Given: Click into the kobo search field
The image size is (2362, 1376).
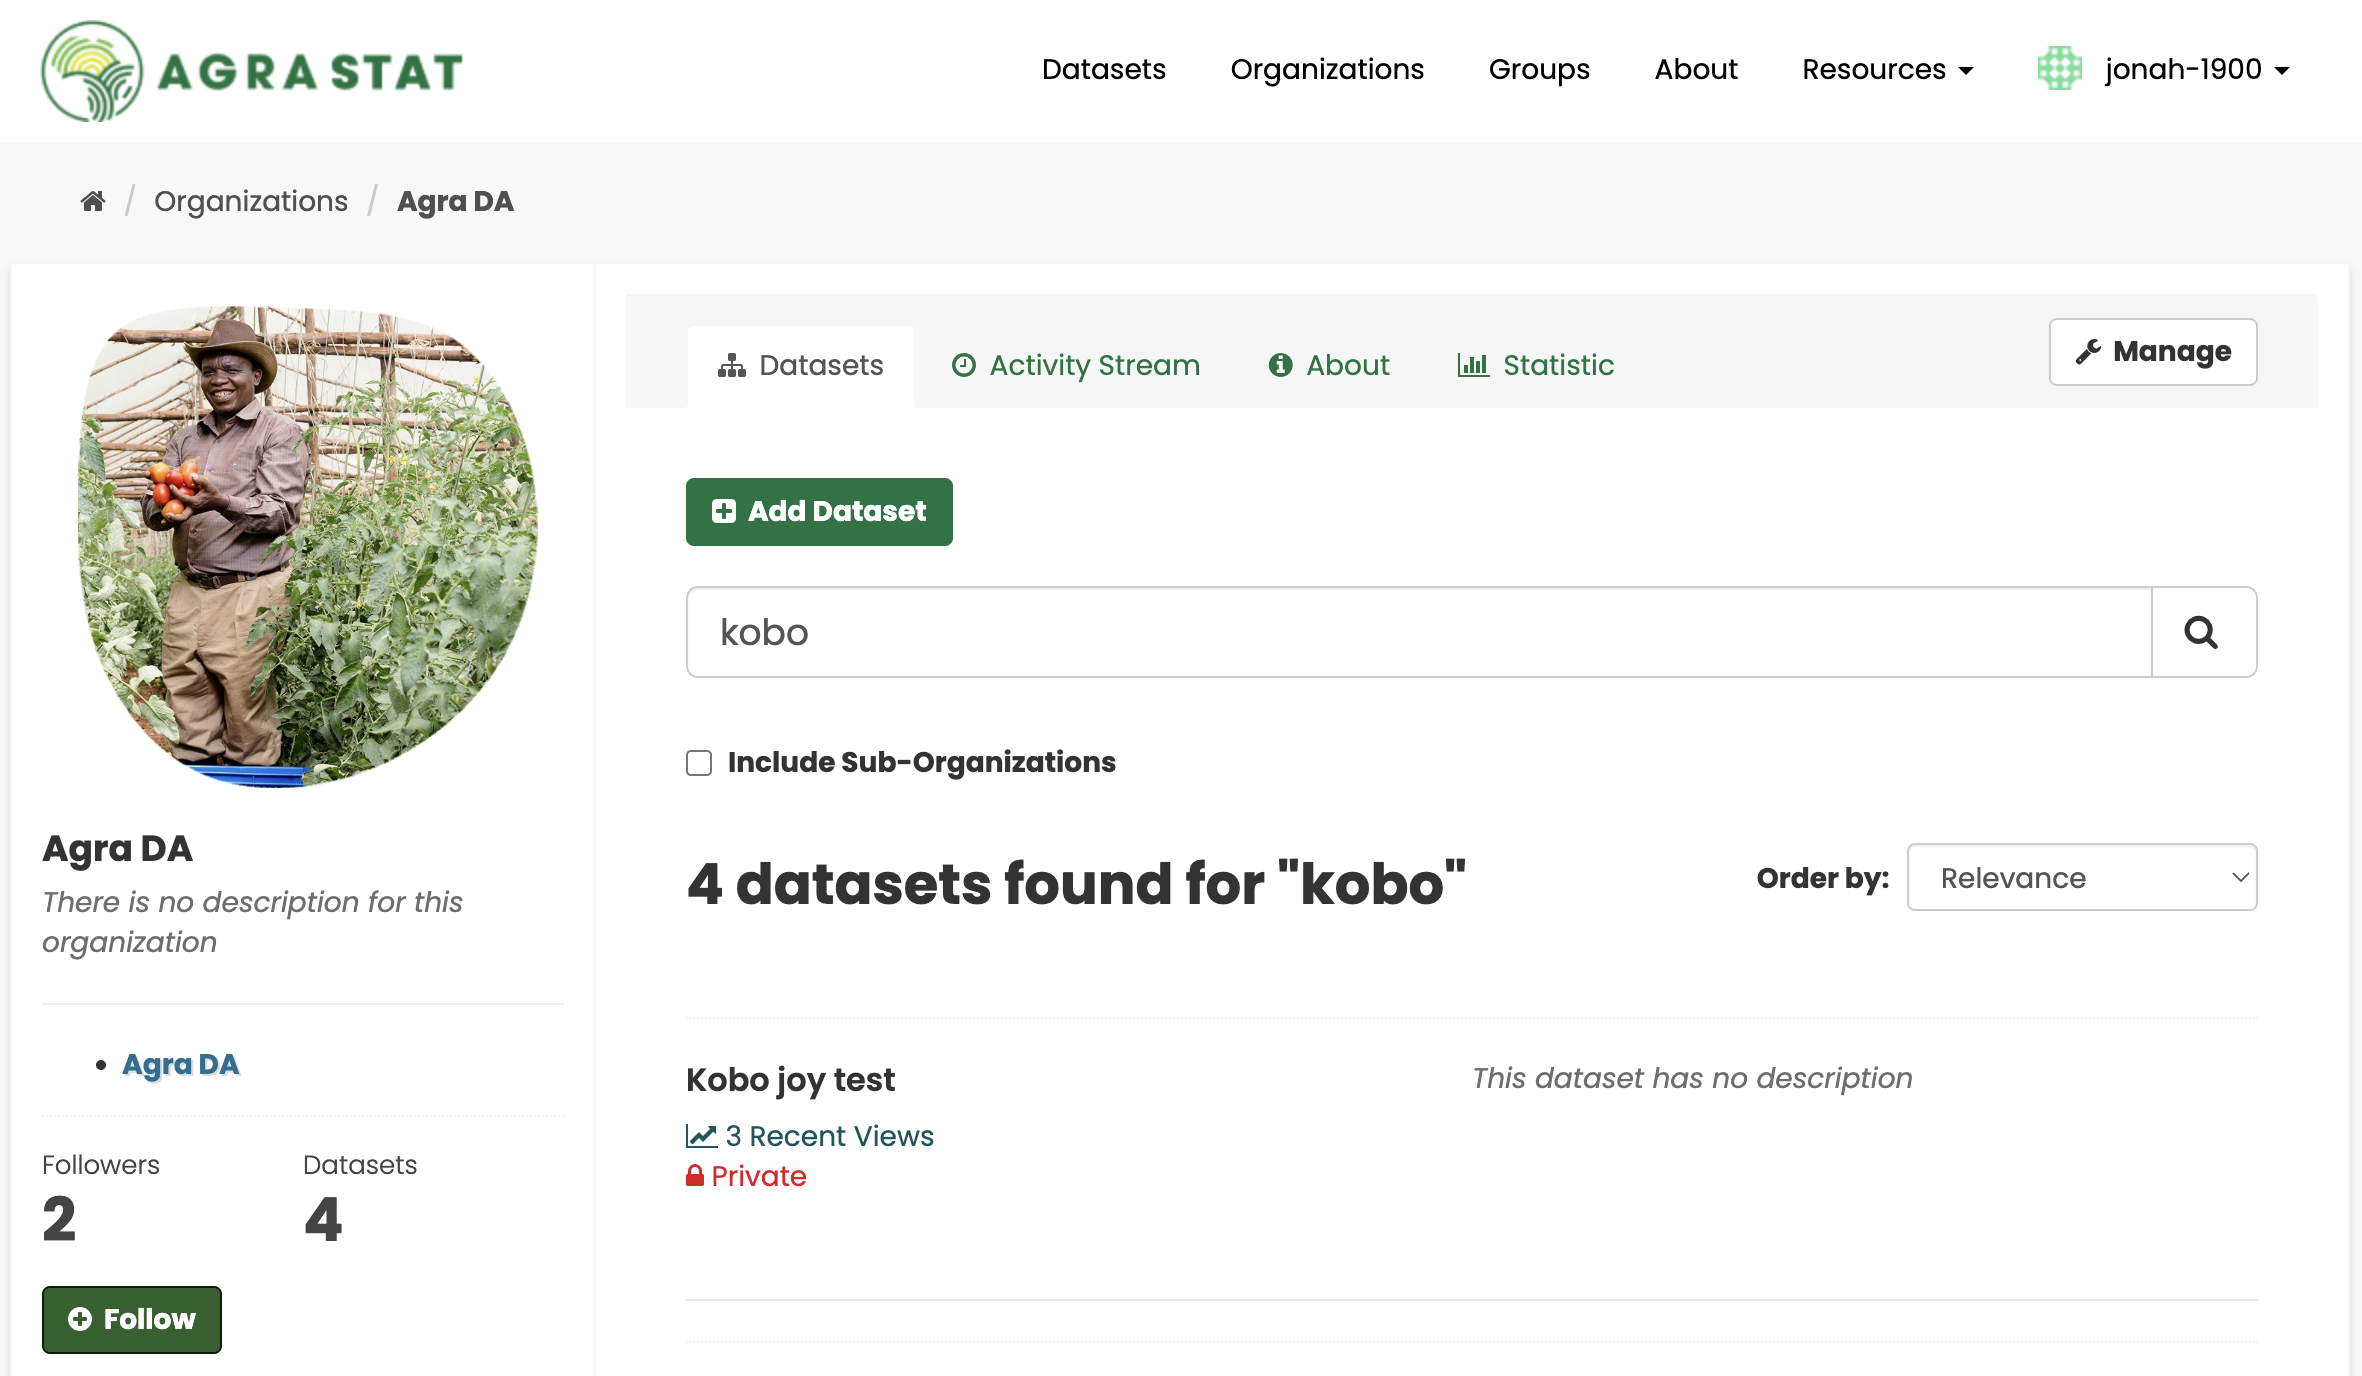Looking at the screenshot, I should point(1419,632).
